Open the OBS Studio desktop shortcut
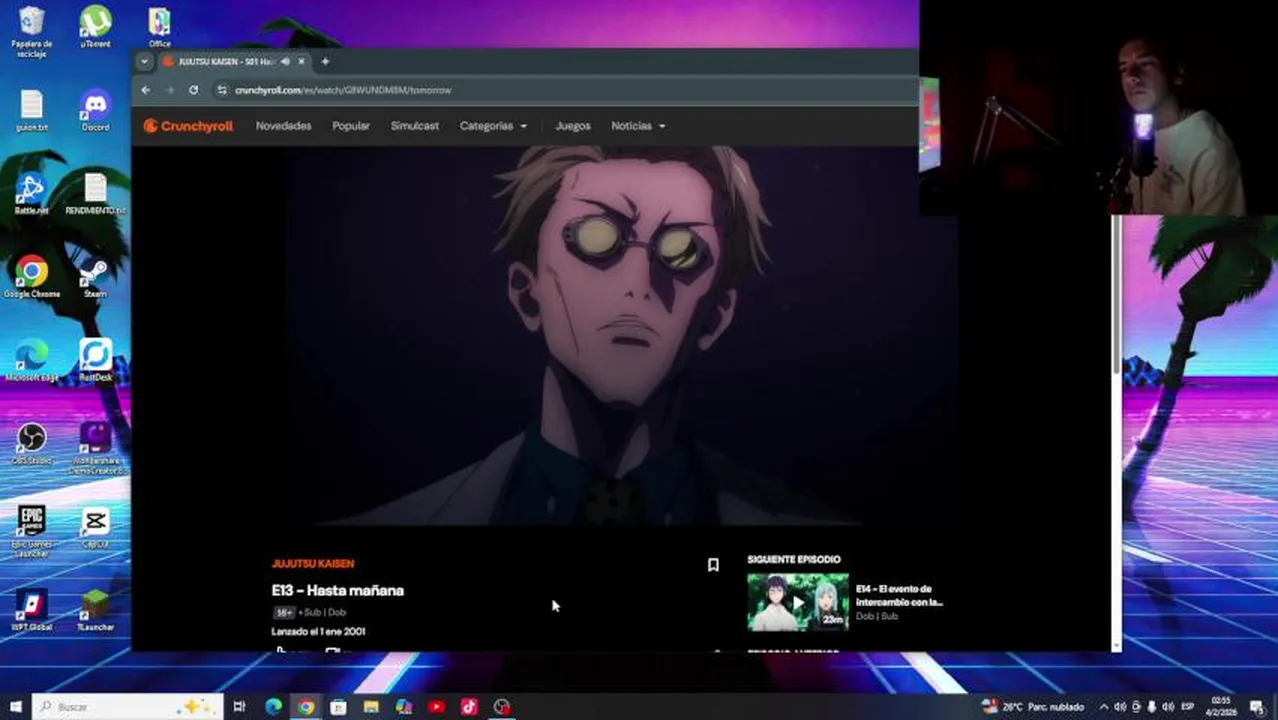The image size is (1278, 720). [32, 444]
